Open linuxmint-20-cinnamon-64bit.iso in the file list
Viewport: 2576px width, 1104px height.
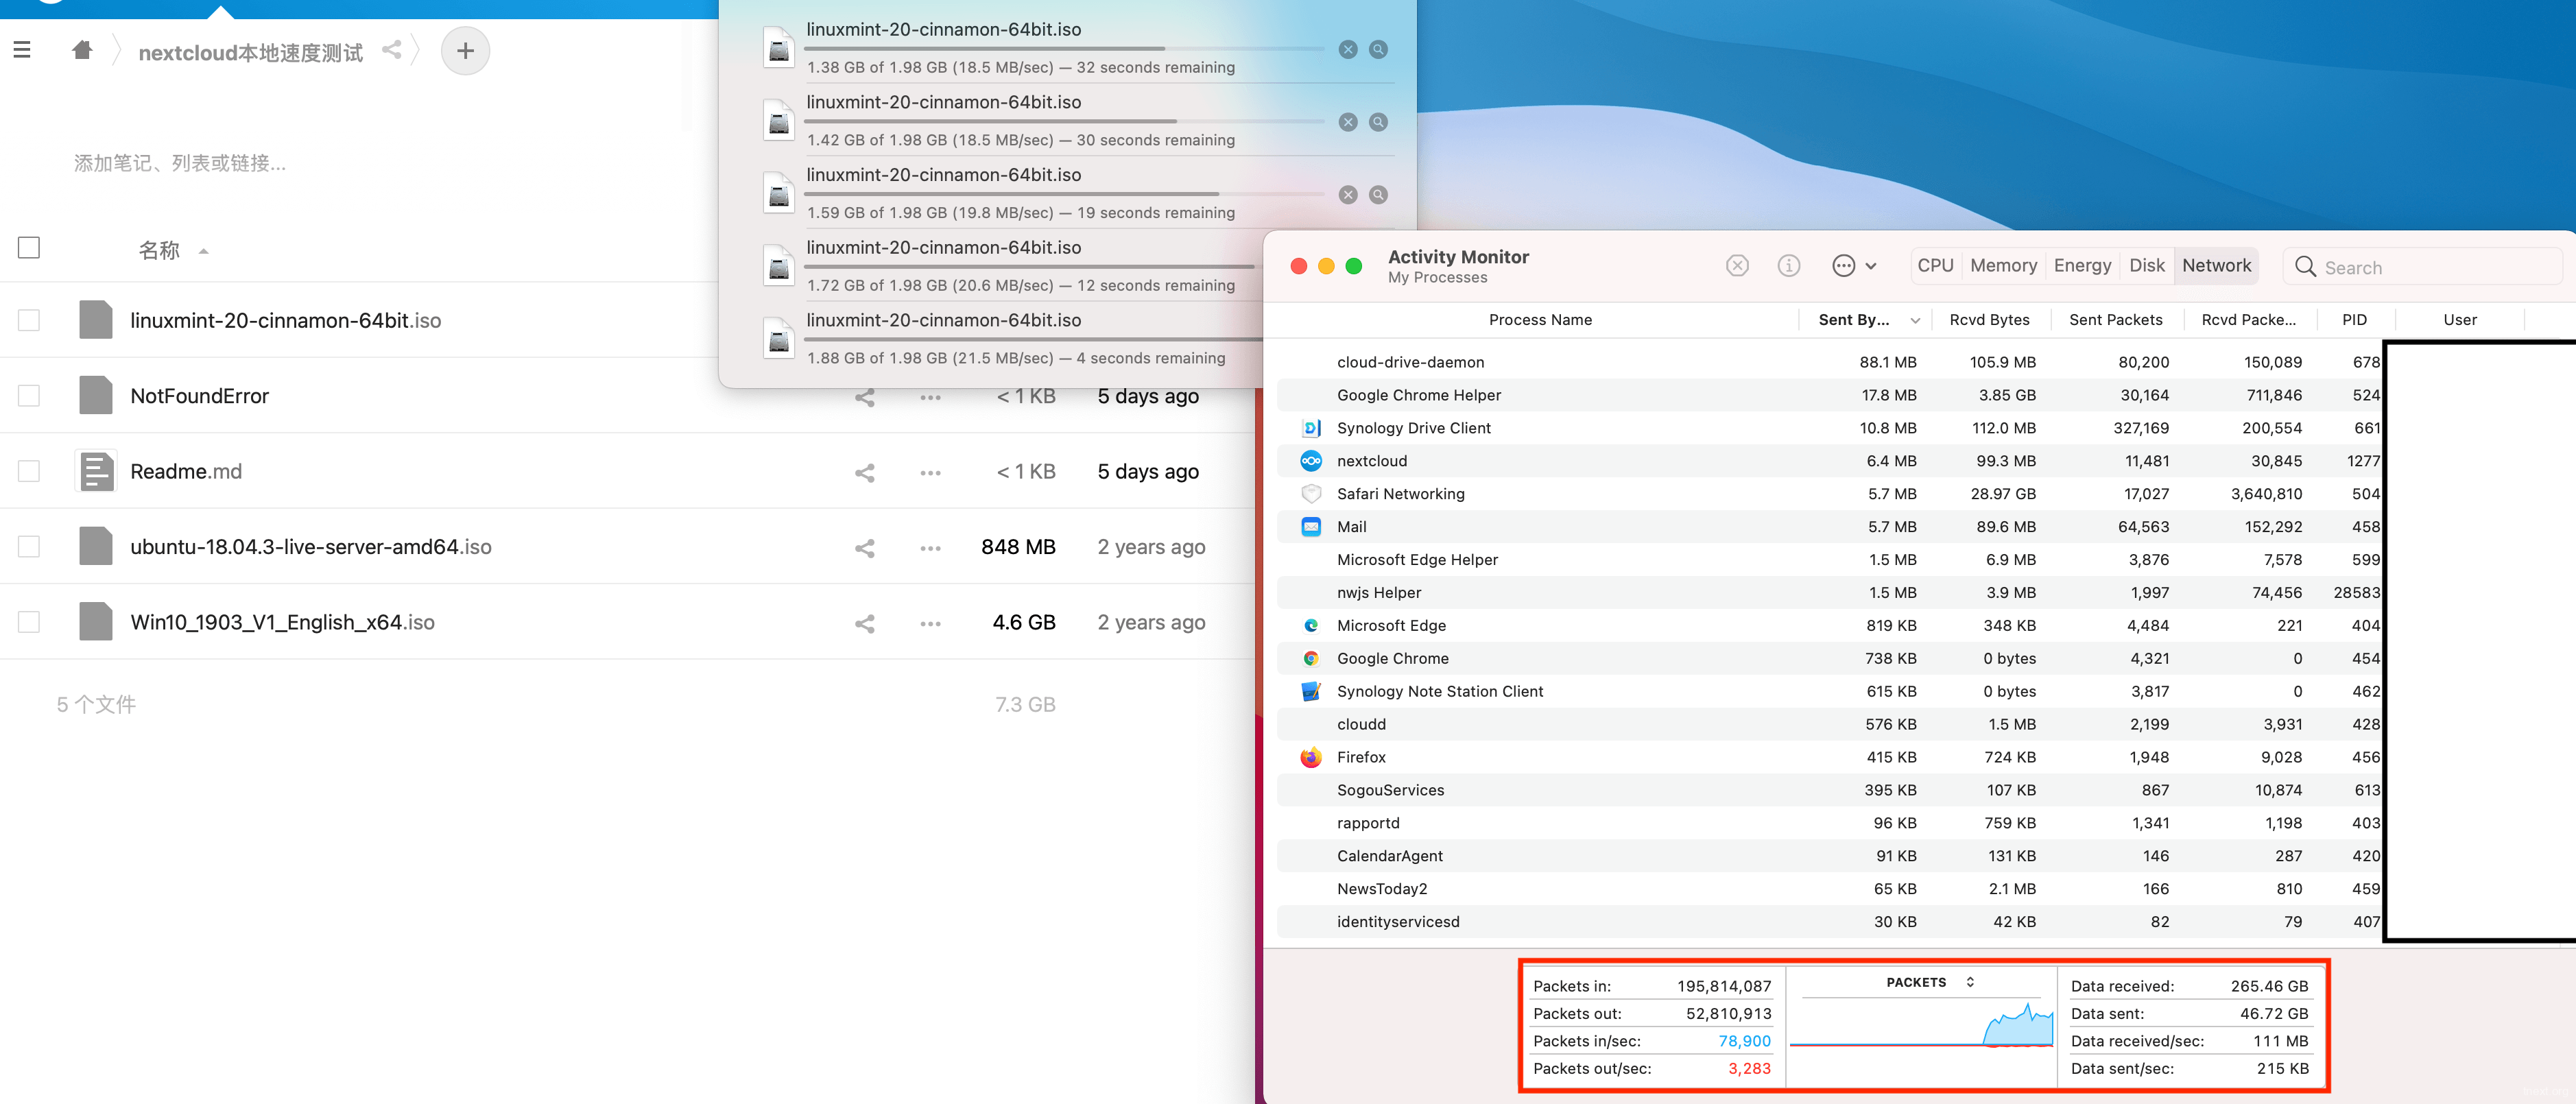click(x=285, y=320)
